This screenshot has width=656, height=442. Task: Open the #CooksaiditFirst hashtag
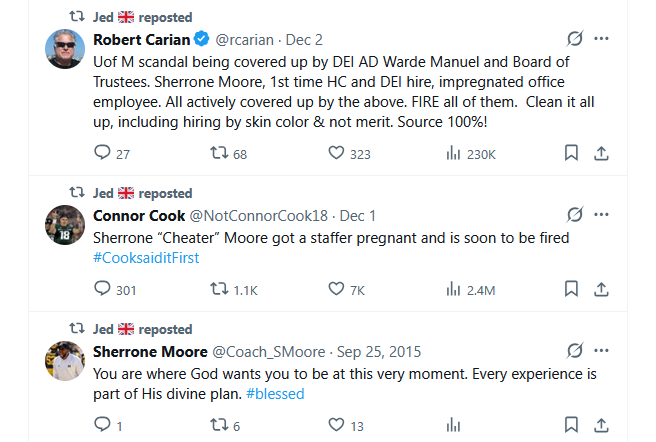(146, 257)
